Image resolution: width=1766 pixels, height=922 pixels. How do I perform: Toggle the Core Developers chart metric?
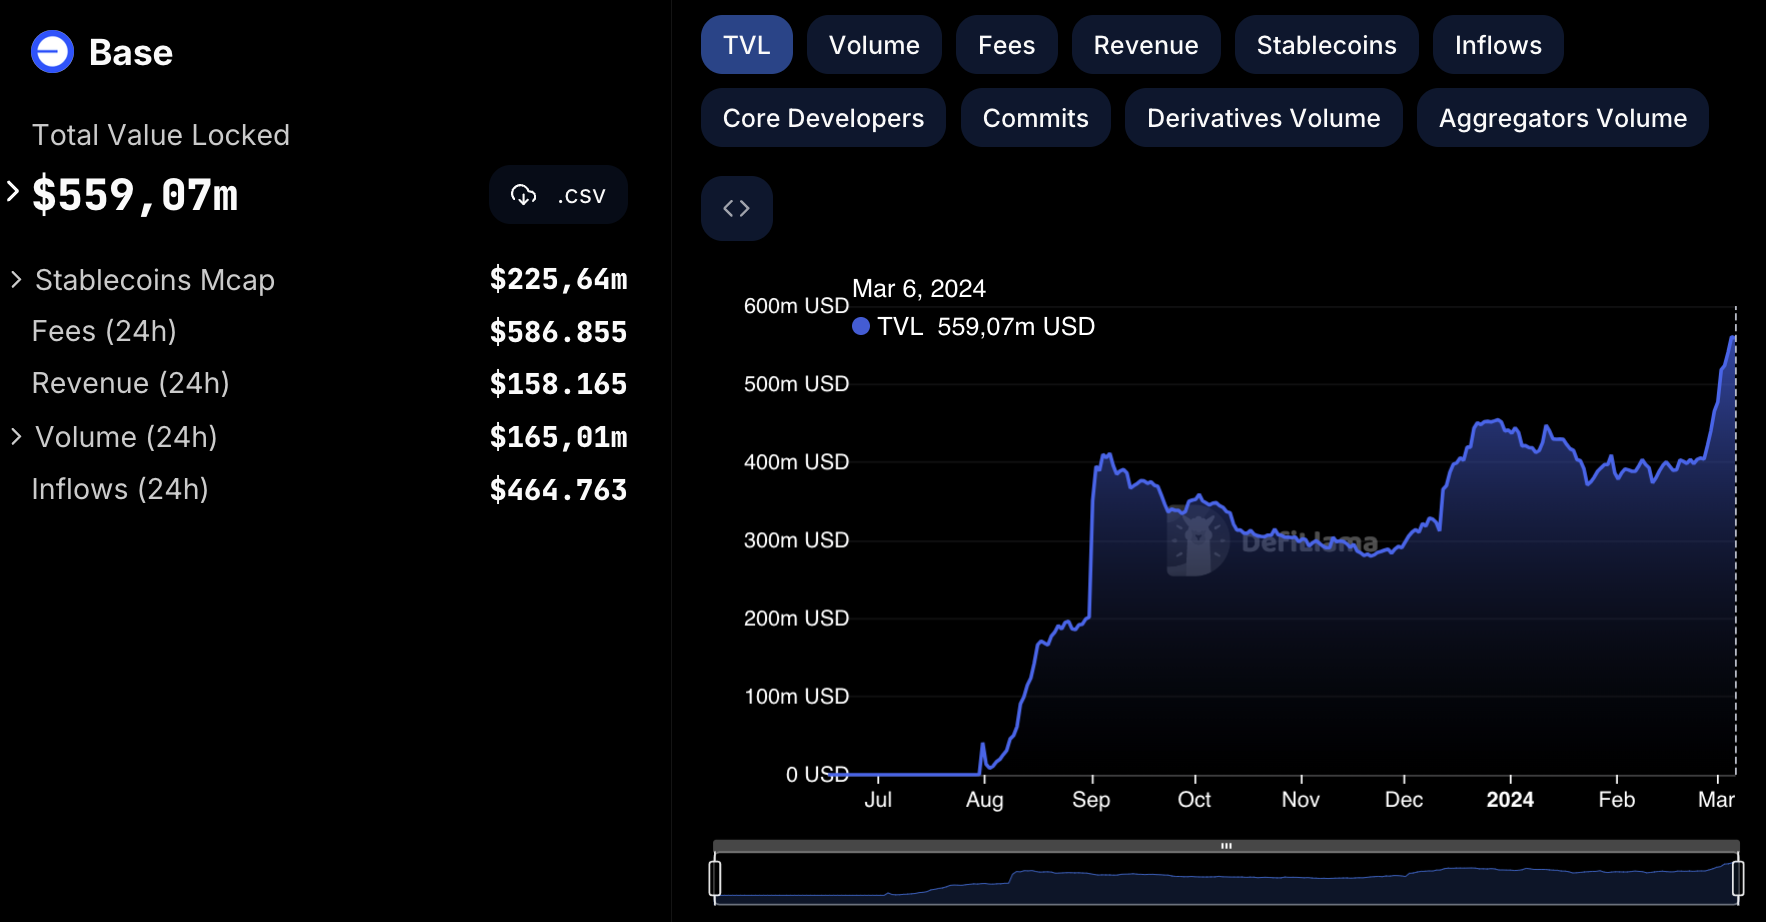click(823, 118)
